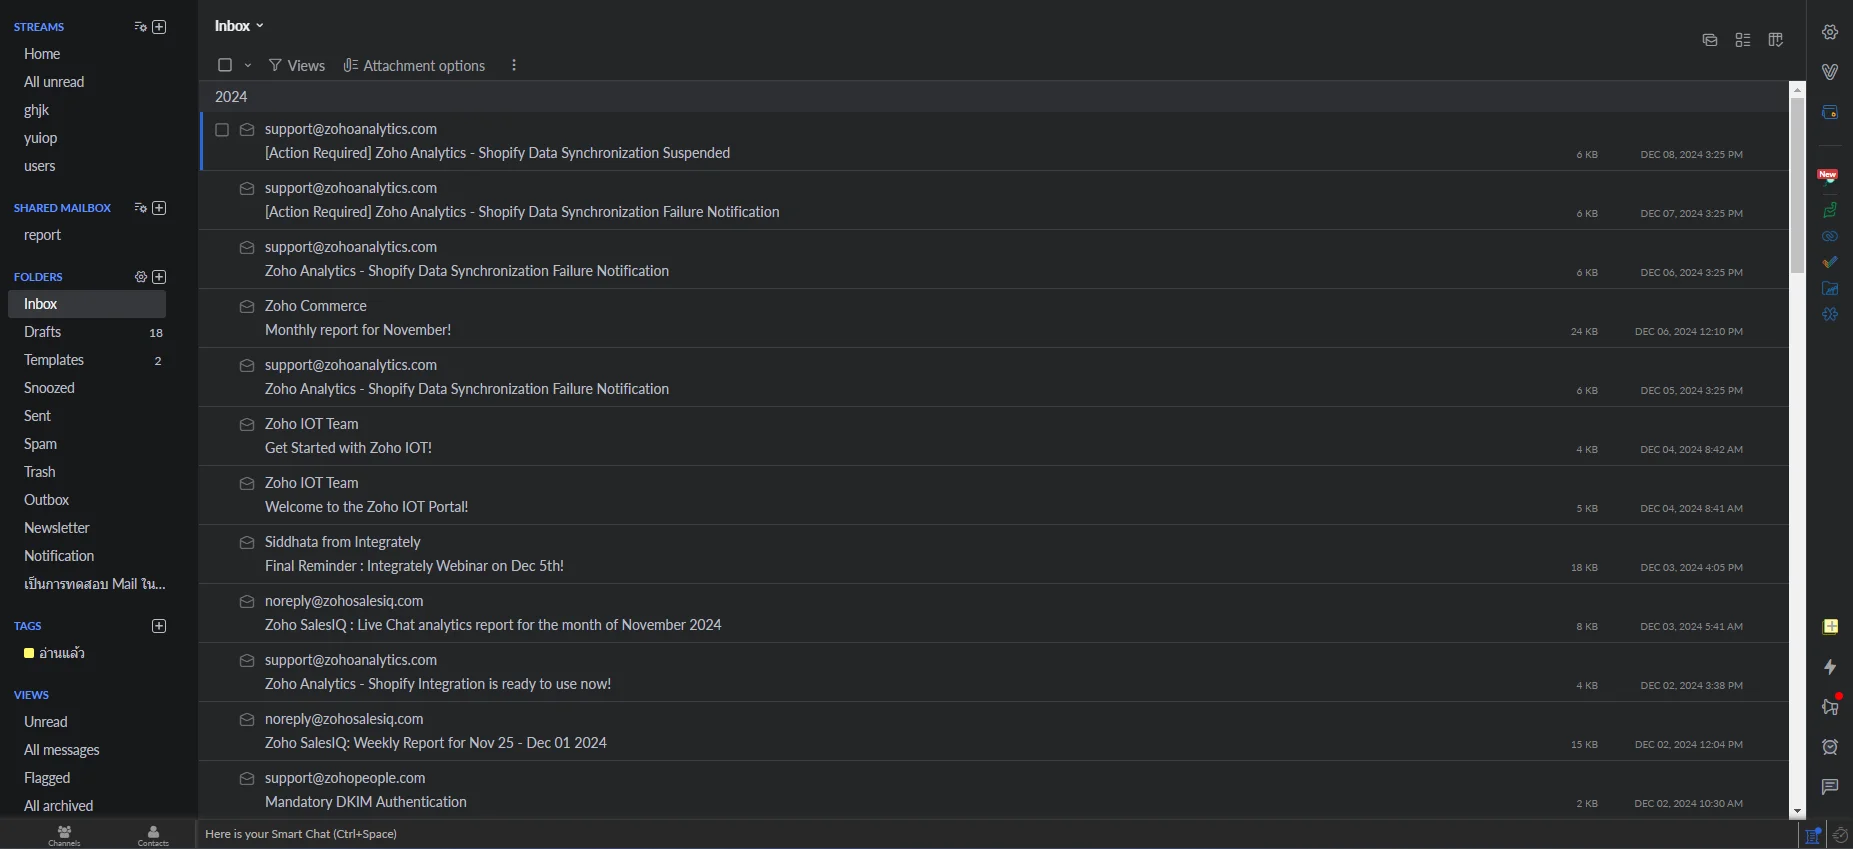Click the blue scroll icon in status bar
This screenshot has height=849, width=1853.
[x=1813, y=836]
